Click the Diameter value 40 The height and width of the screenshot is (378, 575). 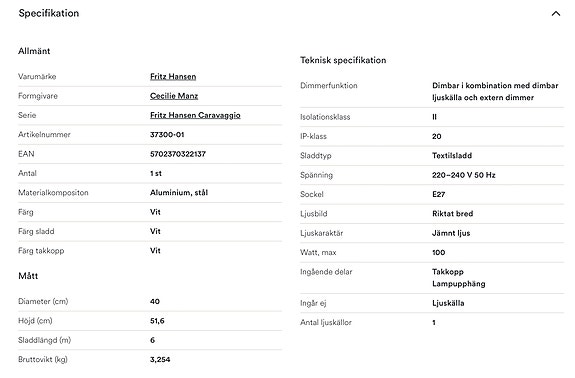point(155,301)
